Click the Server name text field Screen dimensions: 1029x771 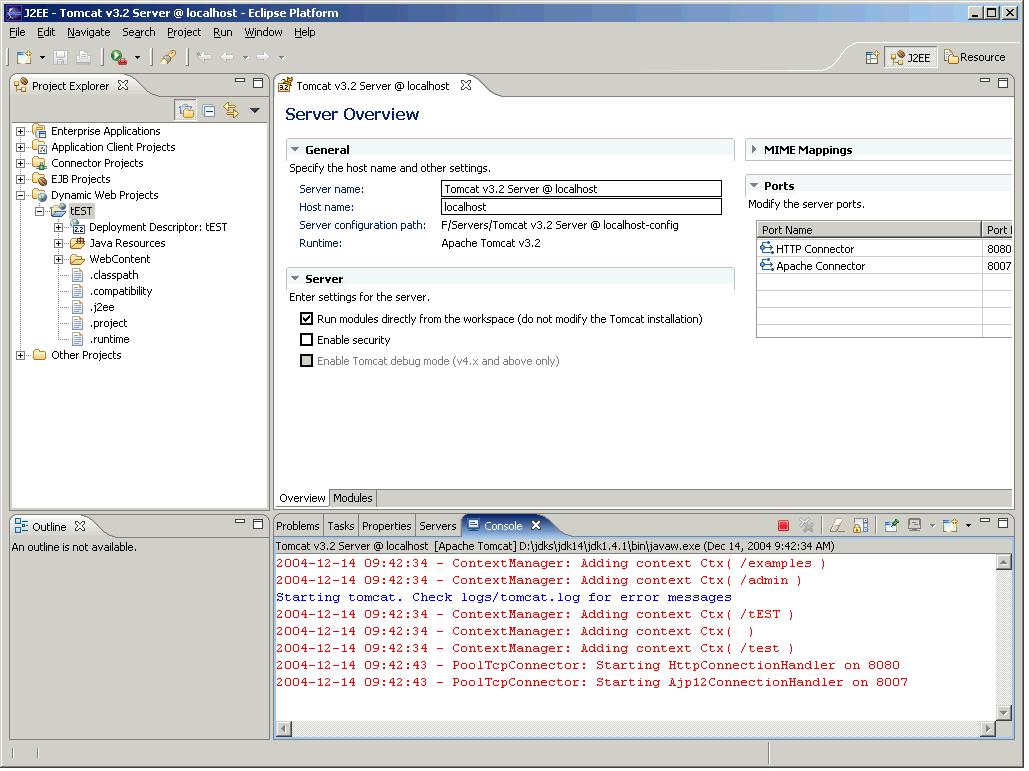click(x=581, y=189)
